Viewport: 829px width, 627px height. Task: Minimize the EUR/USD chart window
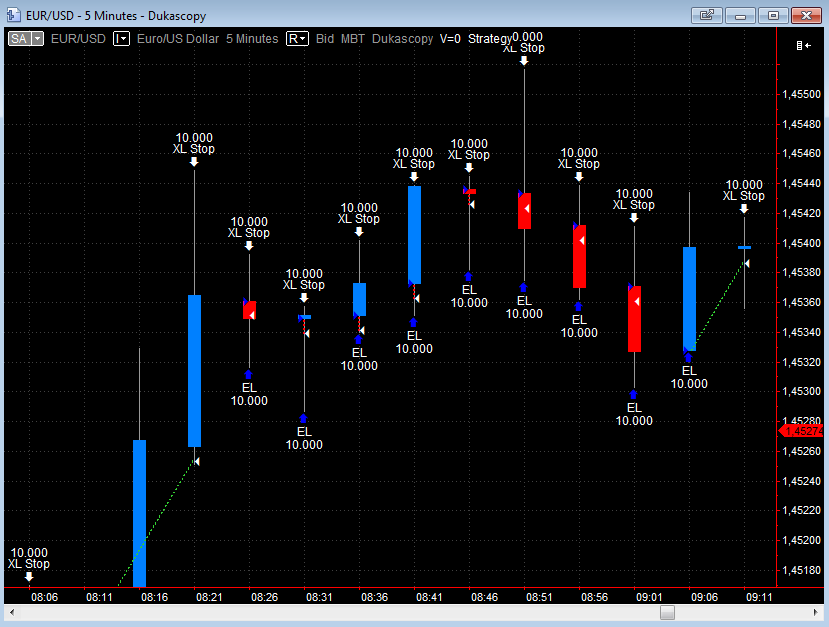click(x=740, y=15)
